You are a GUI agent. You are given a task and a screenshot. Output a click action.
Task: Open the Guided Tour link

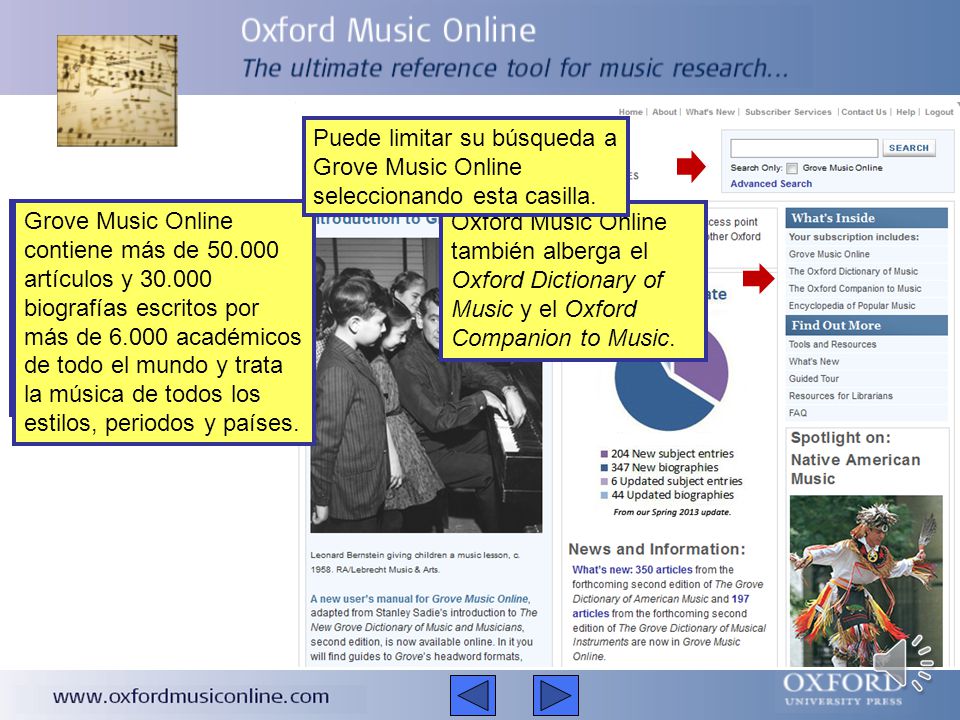814,379
